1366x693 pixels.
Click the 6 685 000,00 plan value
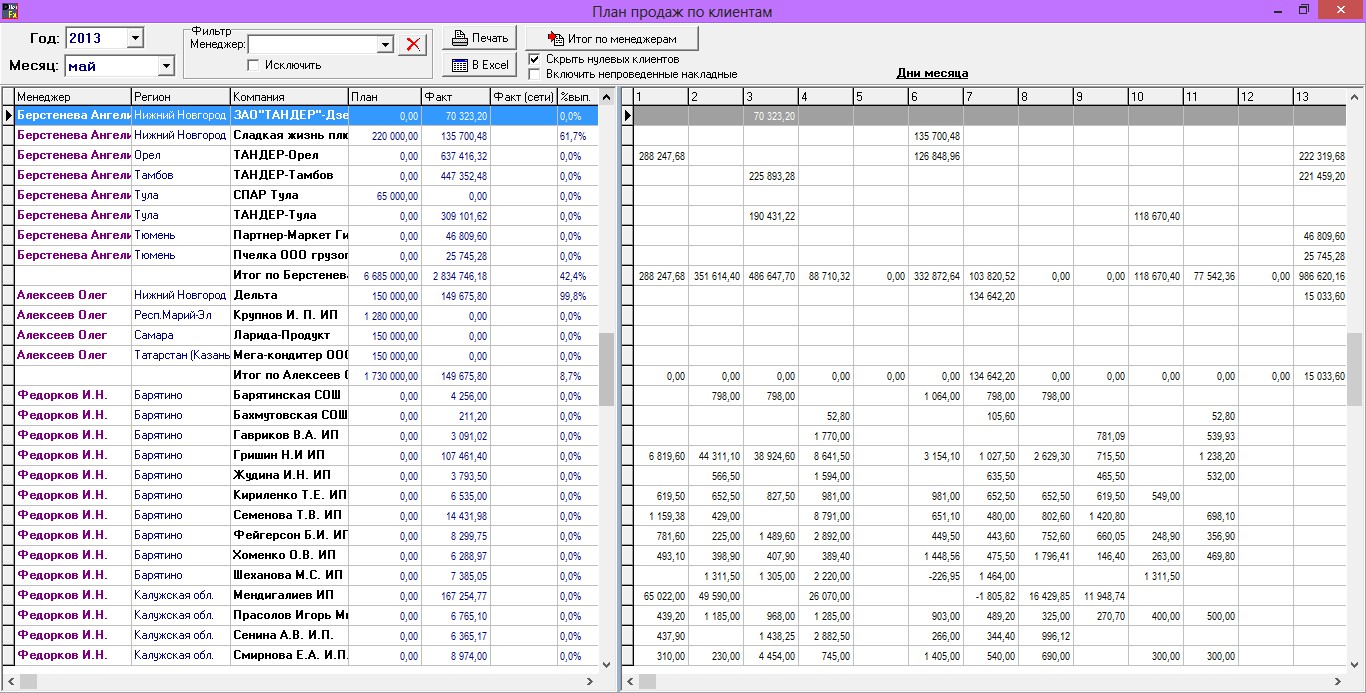(x=390, y=276)
